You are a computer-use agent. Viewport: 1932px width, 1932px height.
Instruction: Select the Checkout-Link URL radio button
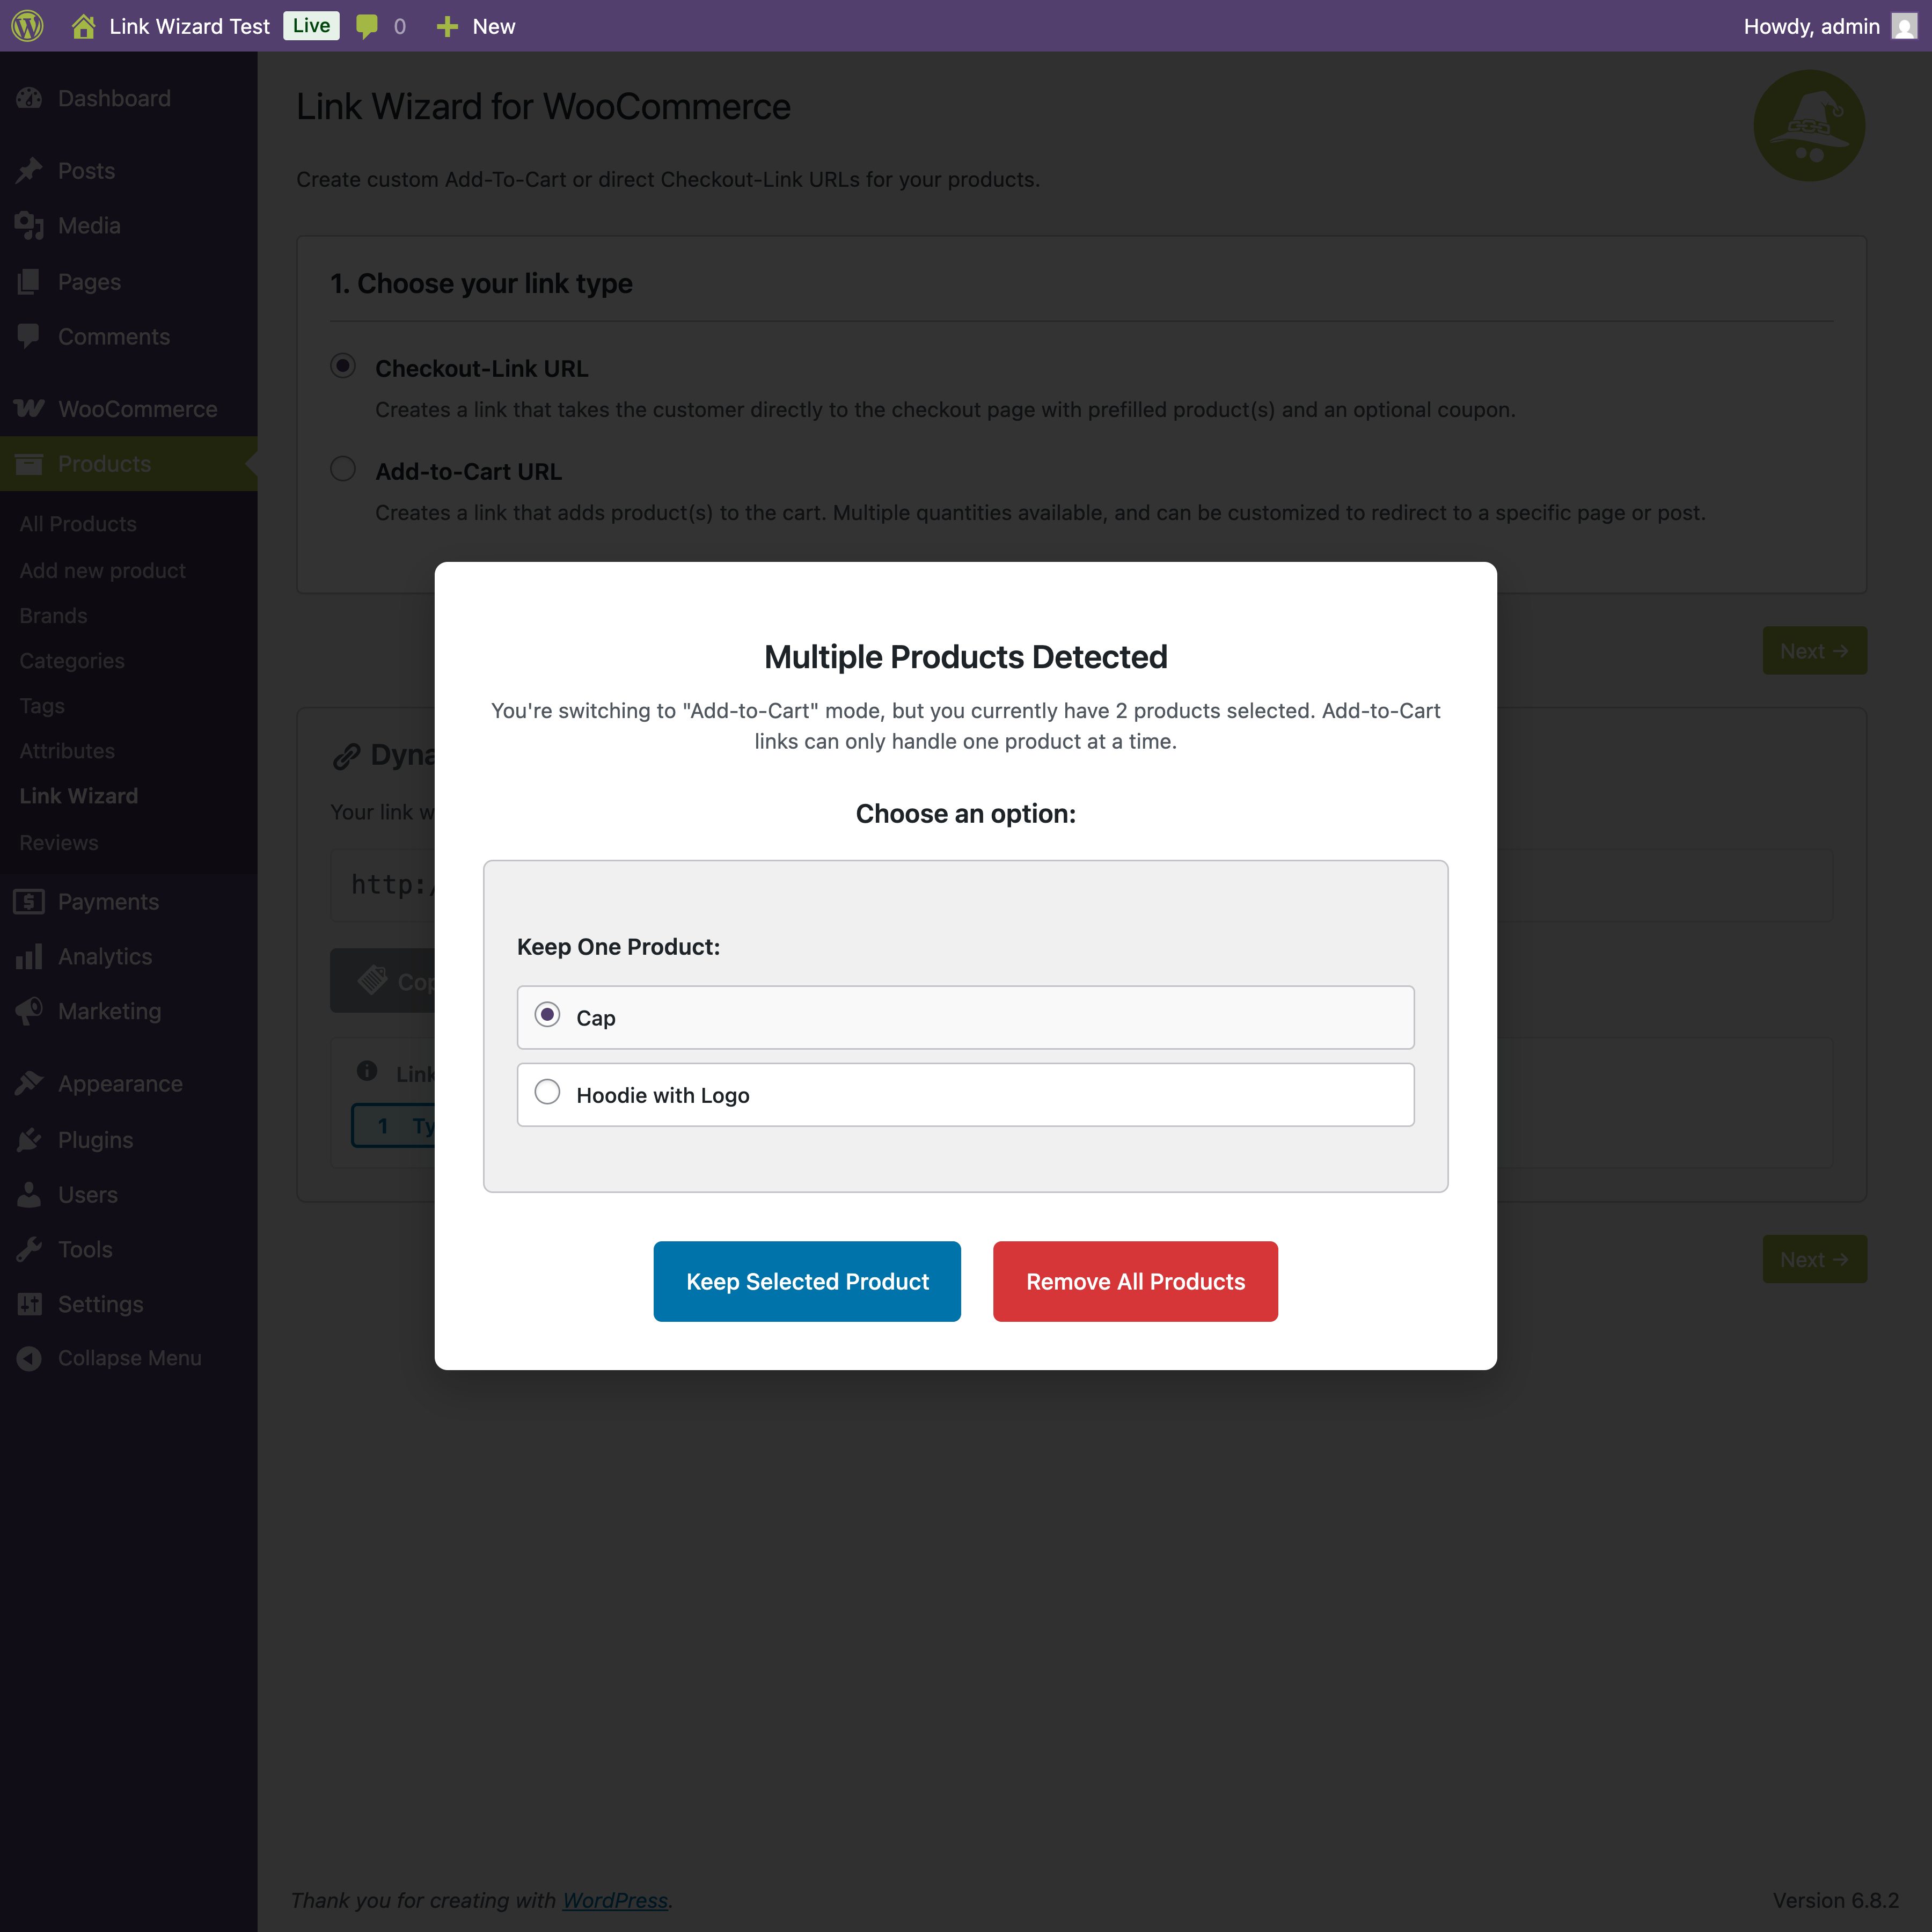click(343, 366)
